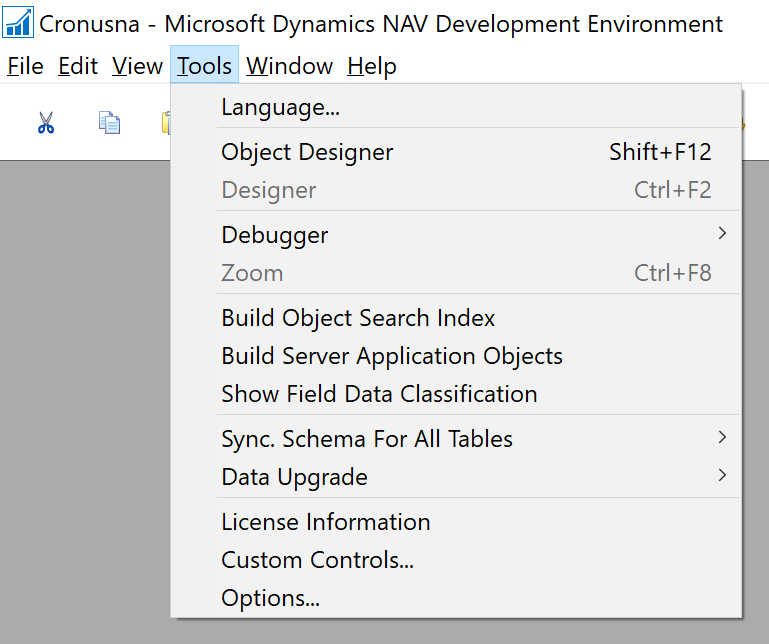Open the Help menu
The width and height of the screenshot is (769, 644).
pos(372,66)
